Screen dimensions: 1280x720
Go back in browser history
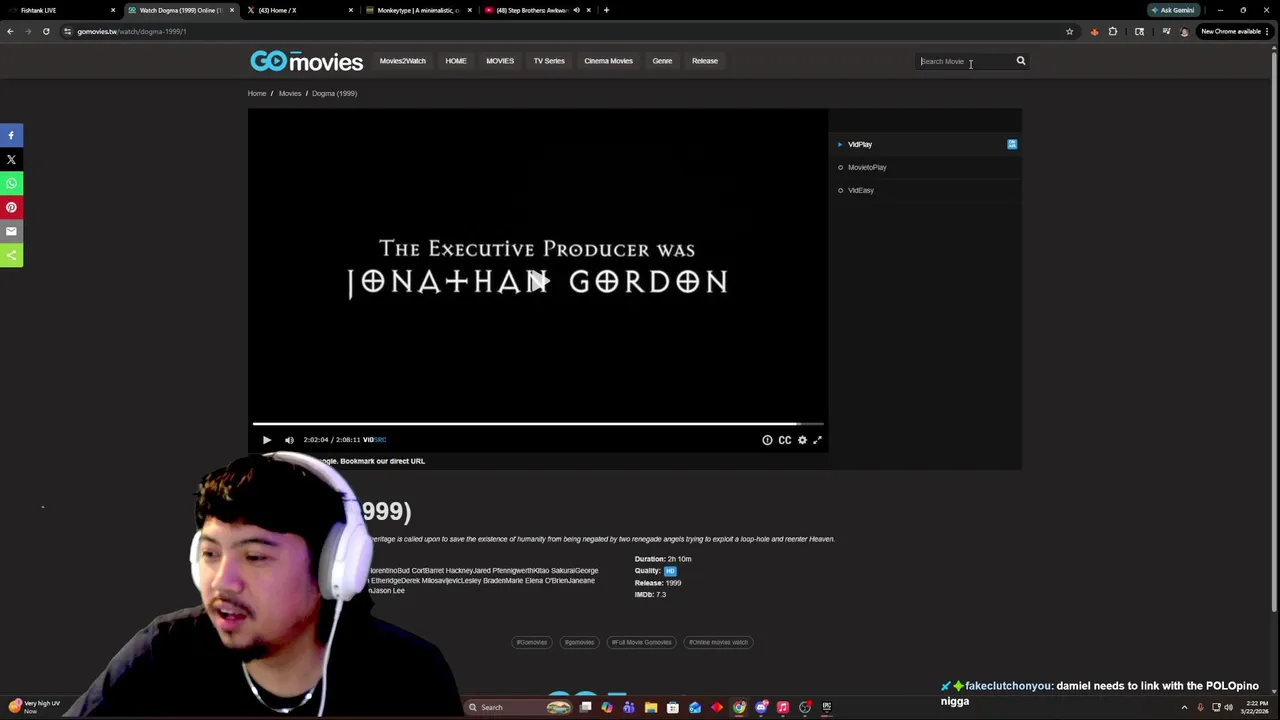pyautogui.click(x=10, y=31)
